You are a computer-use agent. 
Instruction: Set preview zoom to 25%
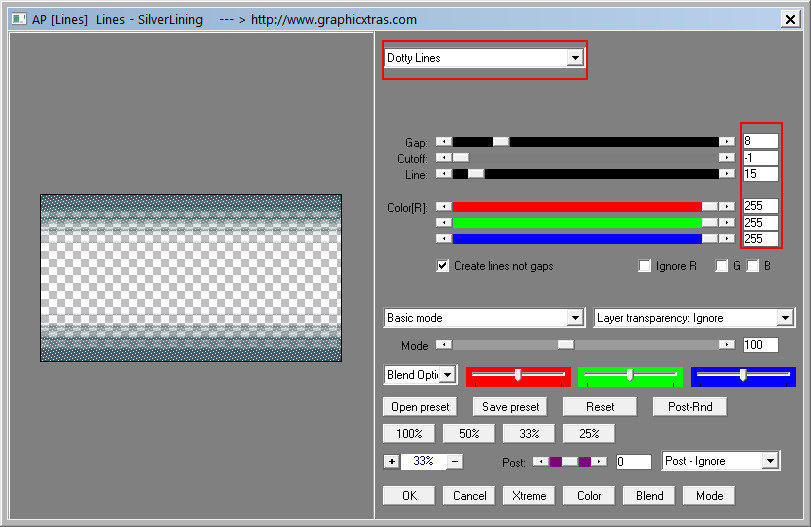tap(588, 434)
